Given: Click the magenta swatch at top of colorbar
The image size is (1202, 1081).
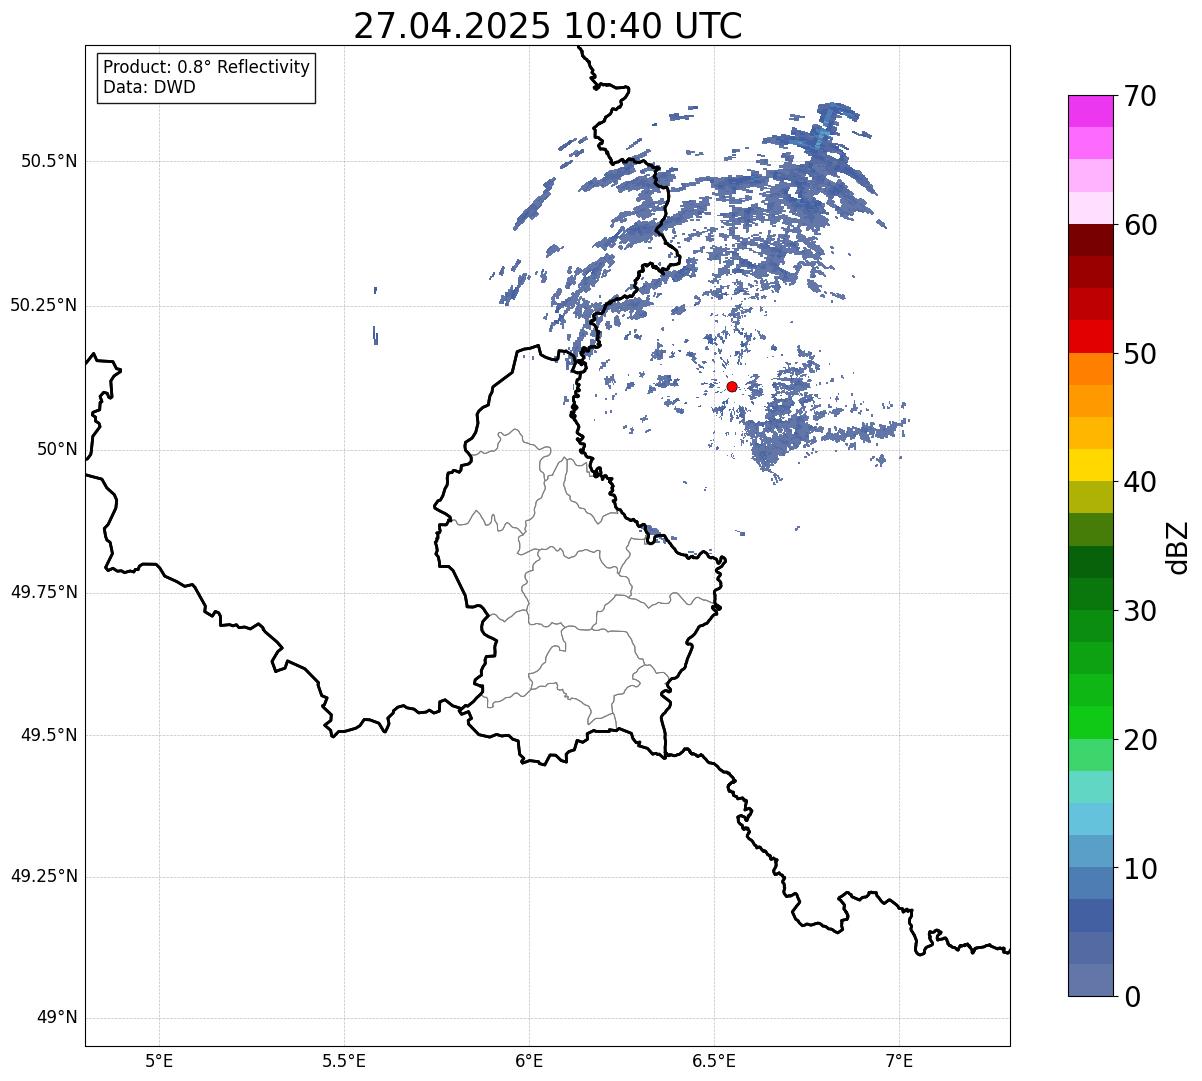Looking at the screenshot, I should point(1090,111).
